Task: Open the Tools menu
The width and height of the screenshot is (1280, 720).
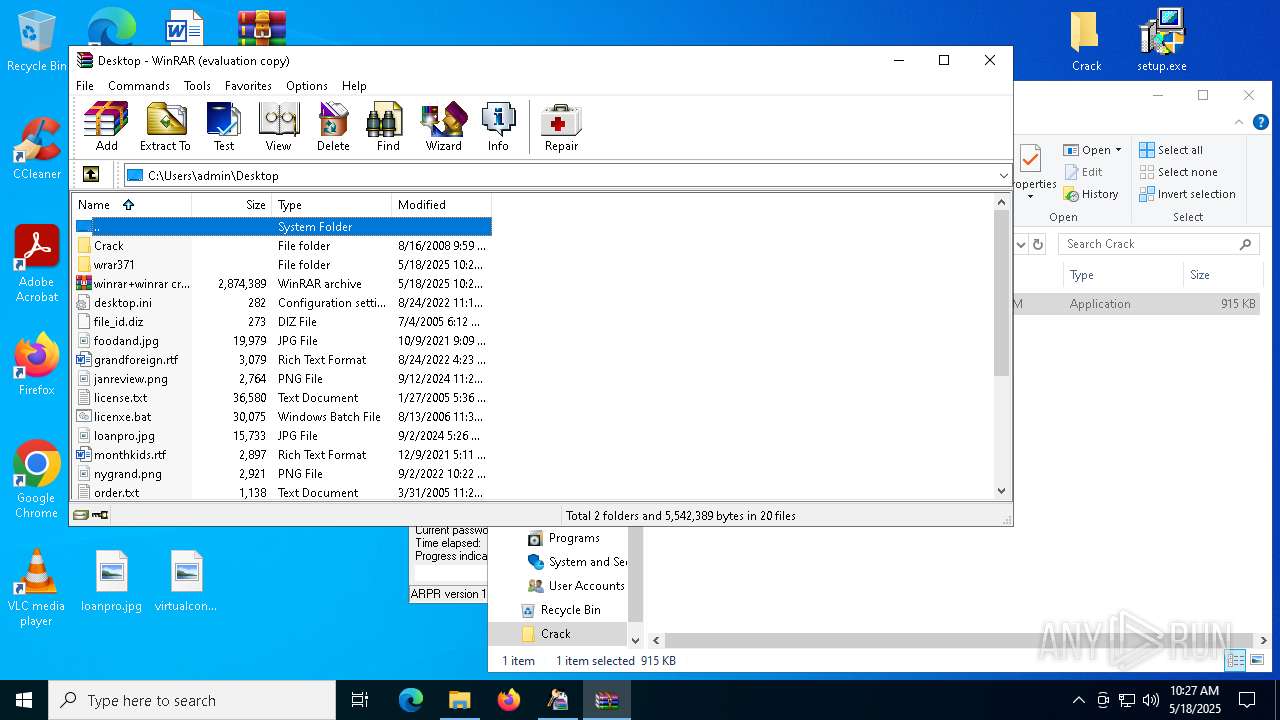Action: 197,86
